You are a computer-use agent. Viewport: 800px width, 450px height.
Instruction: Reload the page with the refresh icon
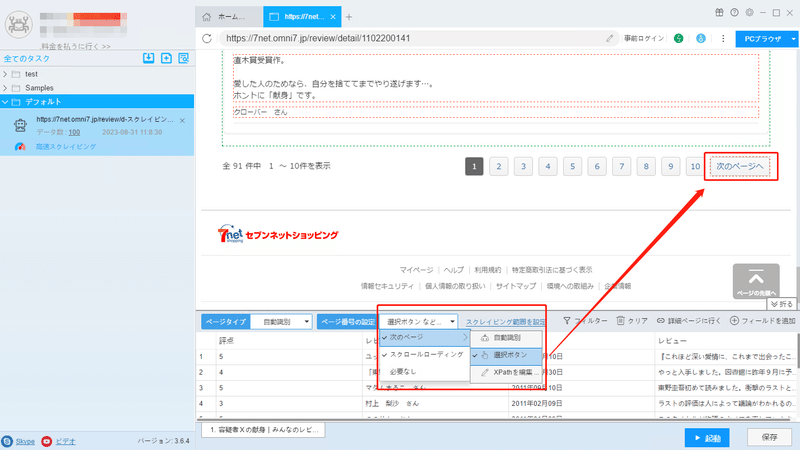click(x=207, y=38)
